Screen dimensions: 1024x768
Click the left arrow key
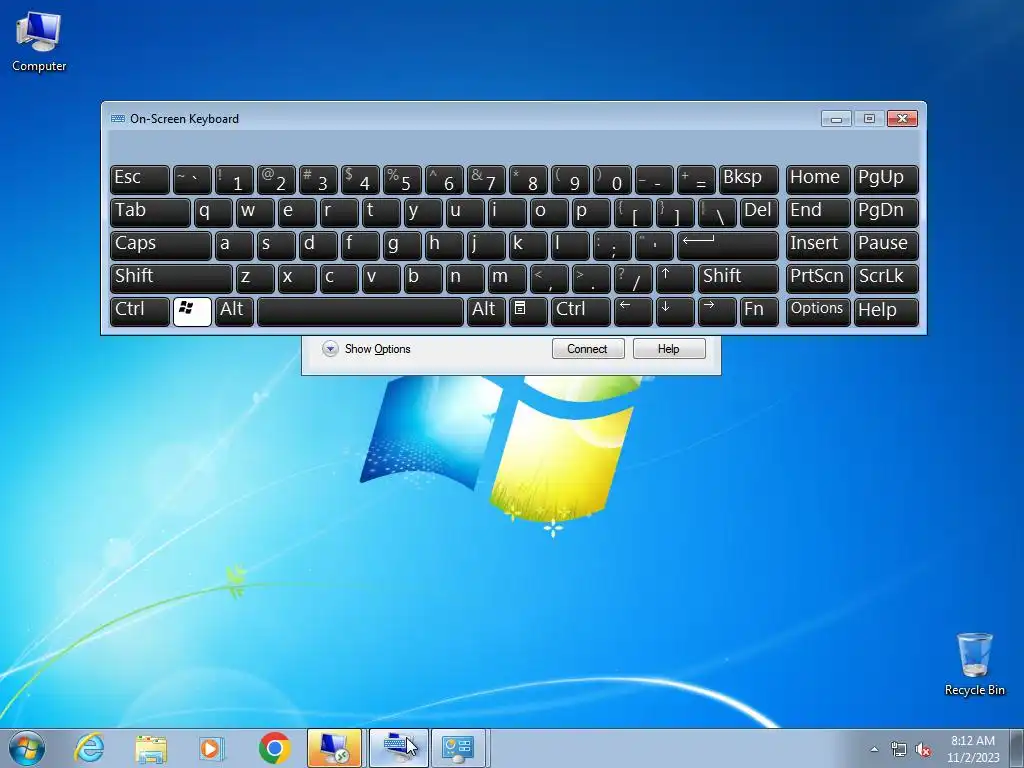click(633, 311)
